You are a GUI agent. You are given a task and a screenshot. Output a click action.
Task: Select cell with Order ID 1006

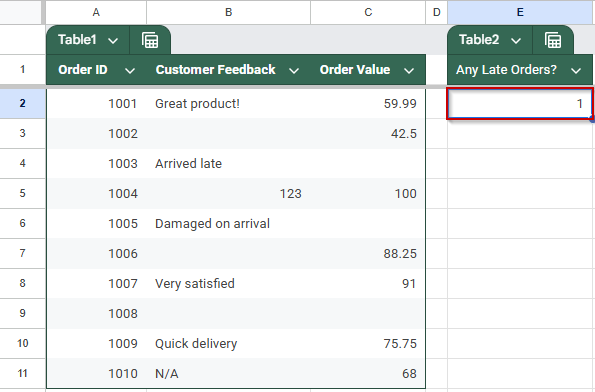(96, 253)
